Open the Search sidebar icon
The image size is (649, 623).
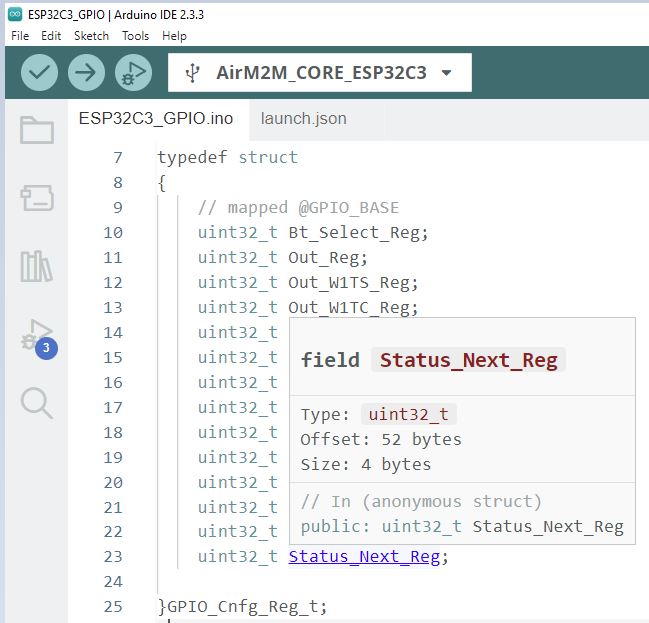37,403
